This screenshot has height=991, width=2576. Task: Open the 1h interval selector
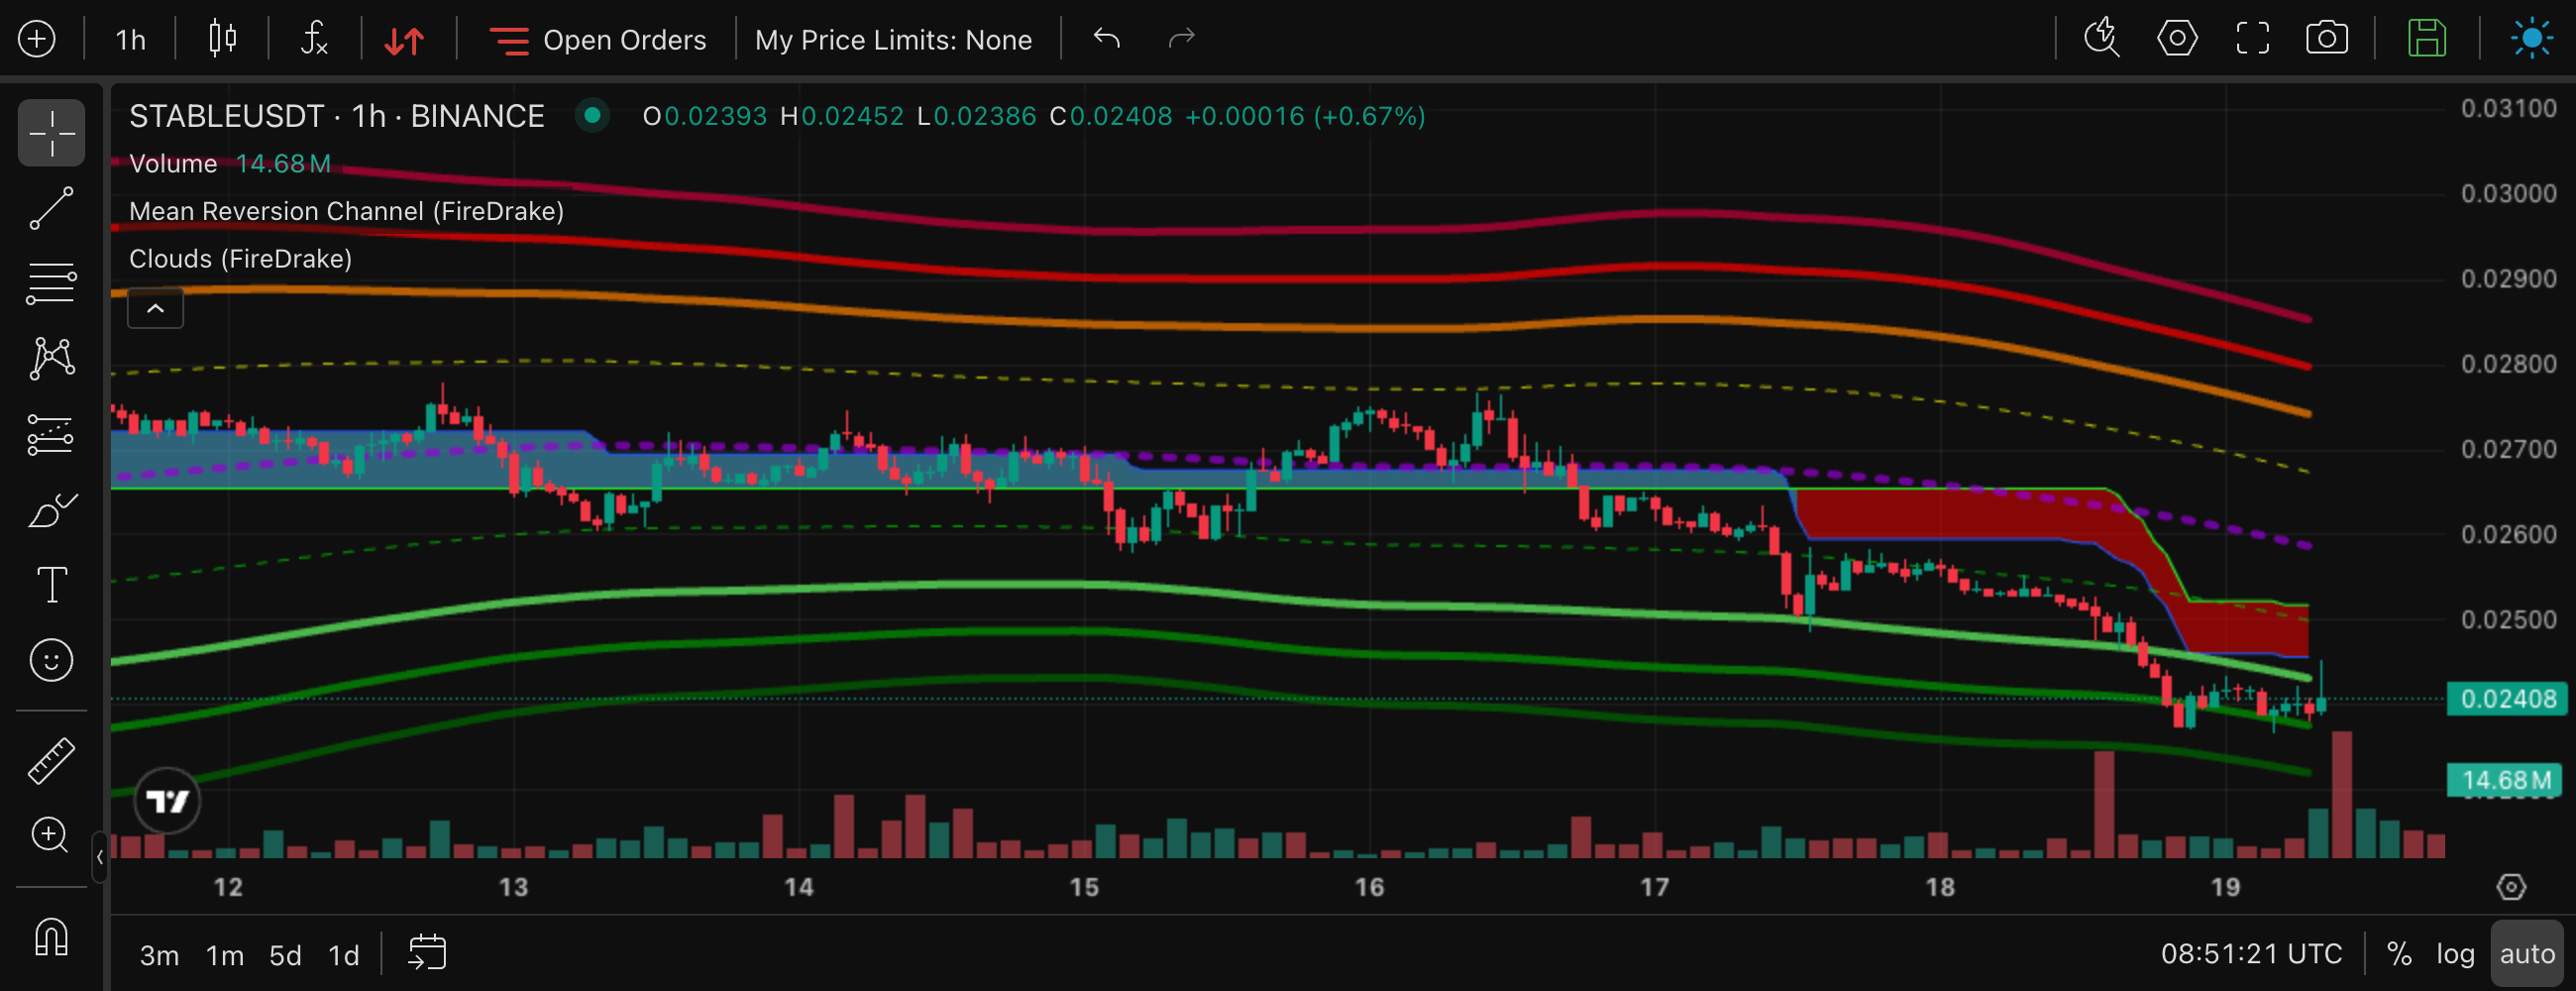click(130, 40)
